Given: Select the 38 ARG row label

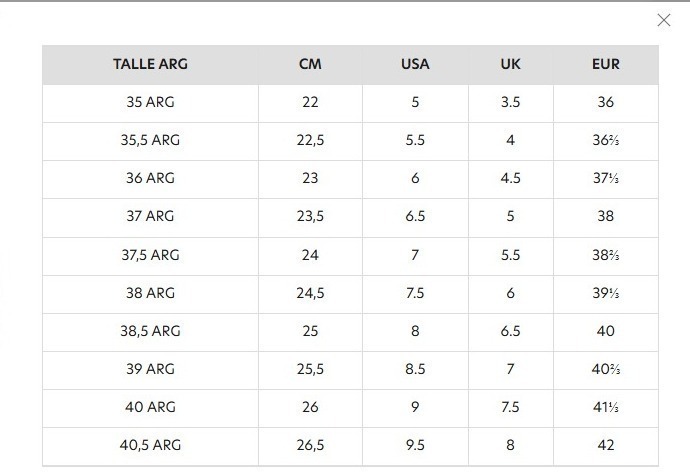Looking at the screenshot, I should (150, 293).
